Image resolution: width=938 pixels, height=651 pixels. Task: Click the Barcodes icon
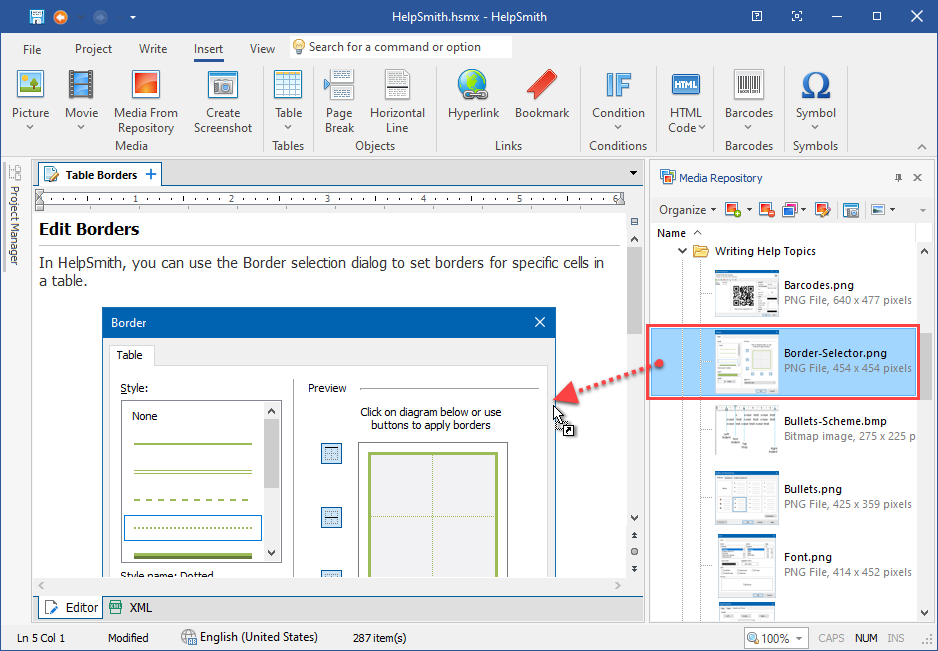(749, 84)
